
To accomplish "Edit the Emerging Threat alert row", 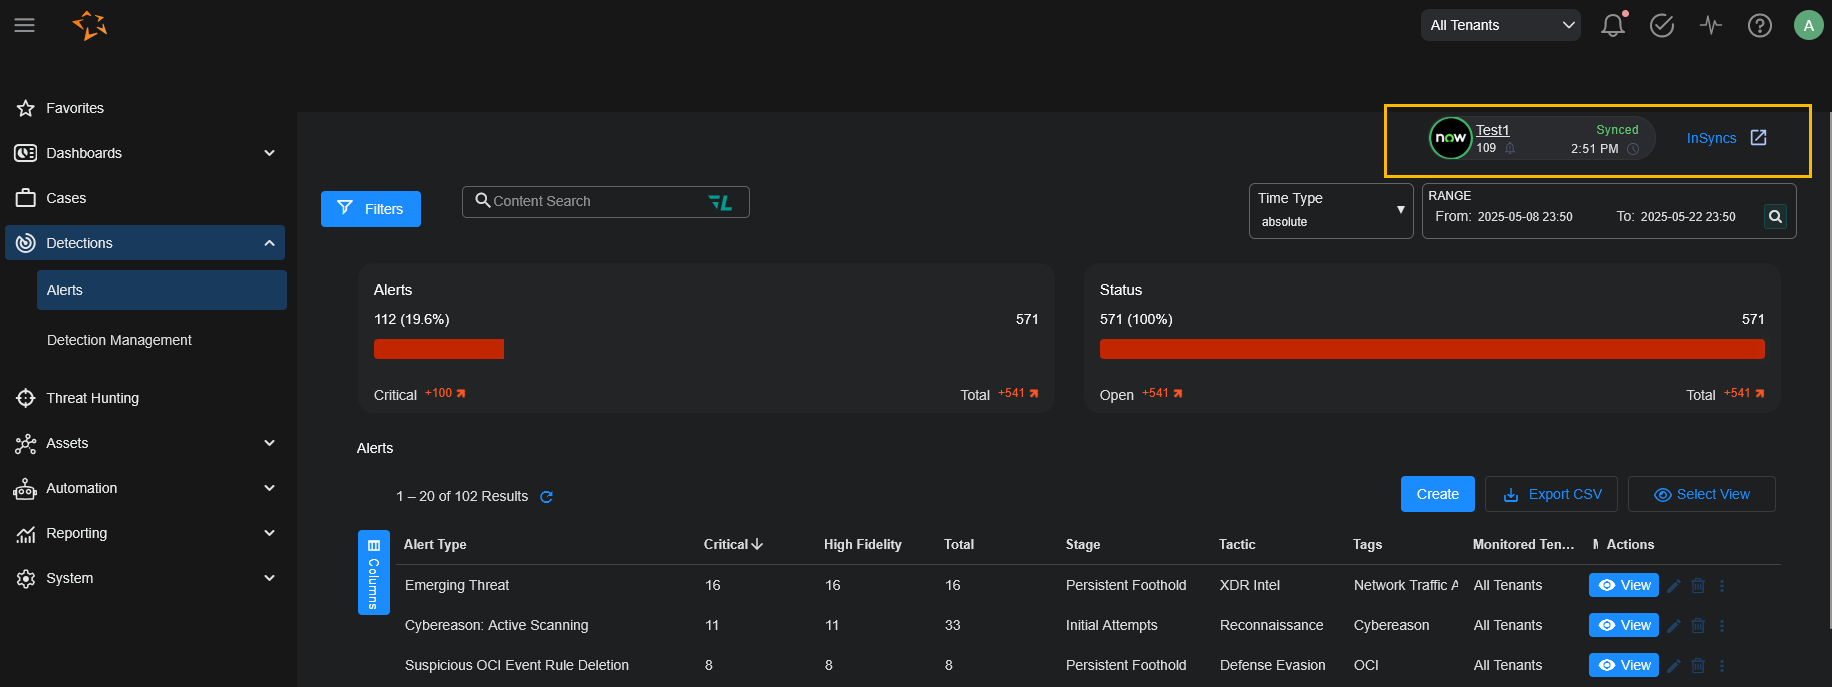I will coord(1674,586).
